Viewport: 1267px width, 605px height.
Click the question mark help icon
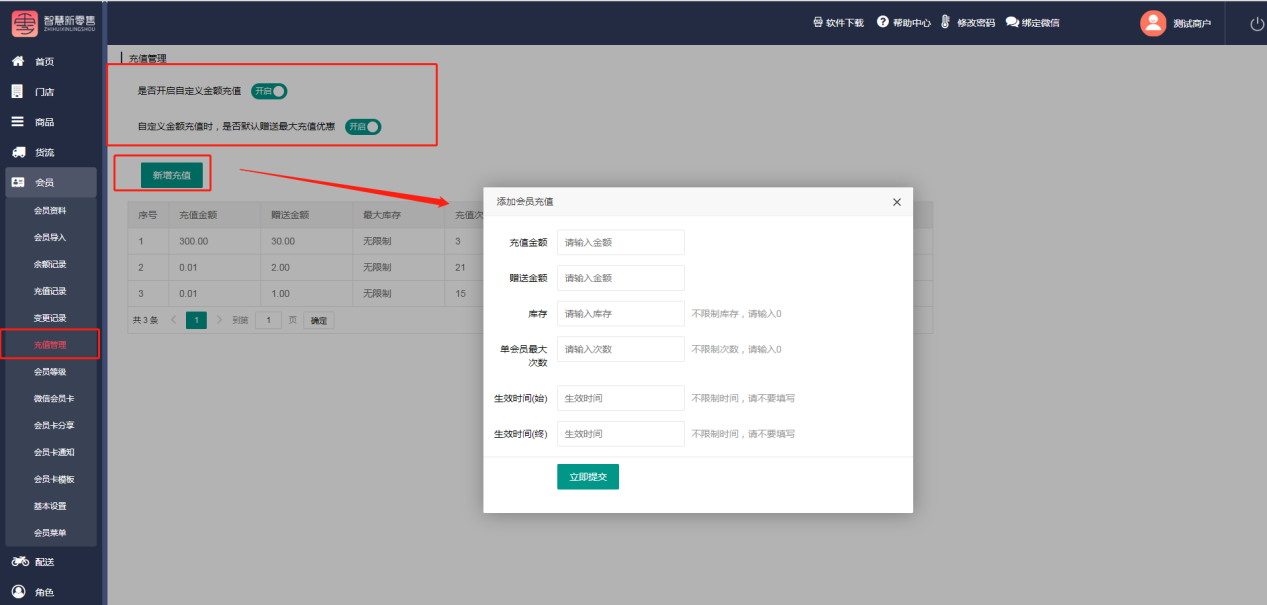[883, 22]
